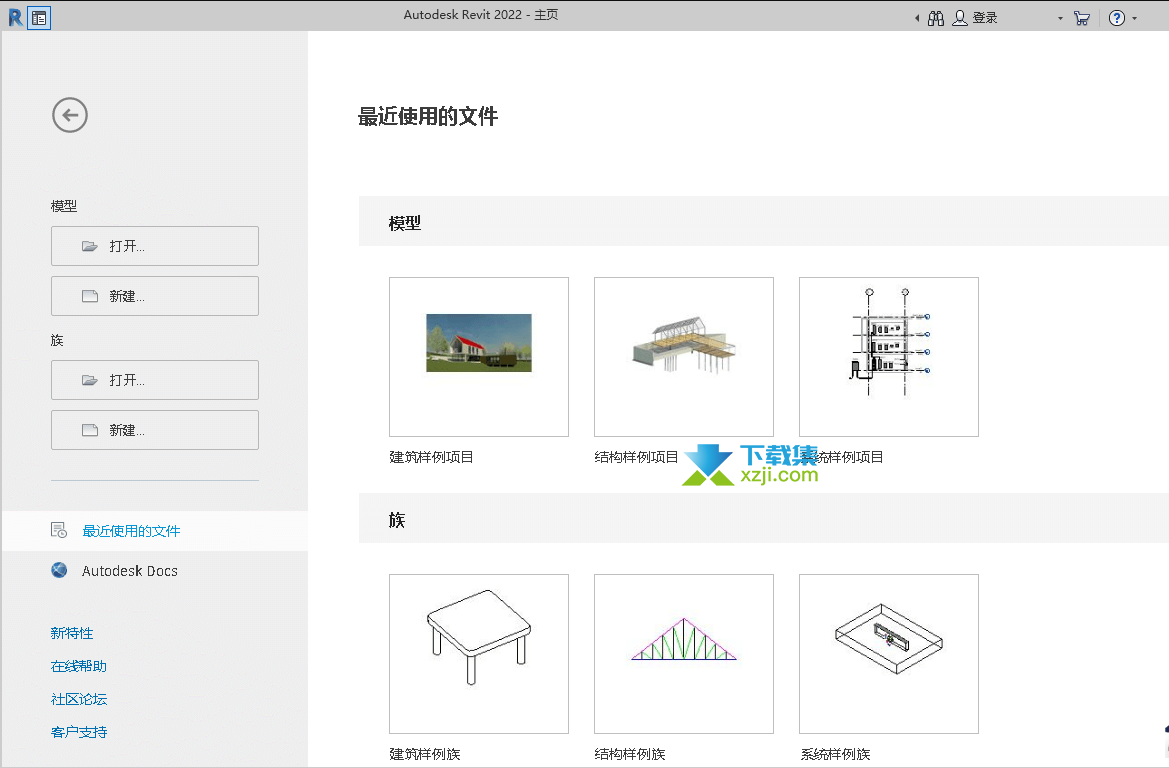The width and height of the screenshot is (1169, 768).
Task: Click the Home page toggle icon
Action: (x=39, y=18)
